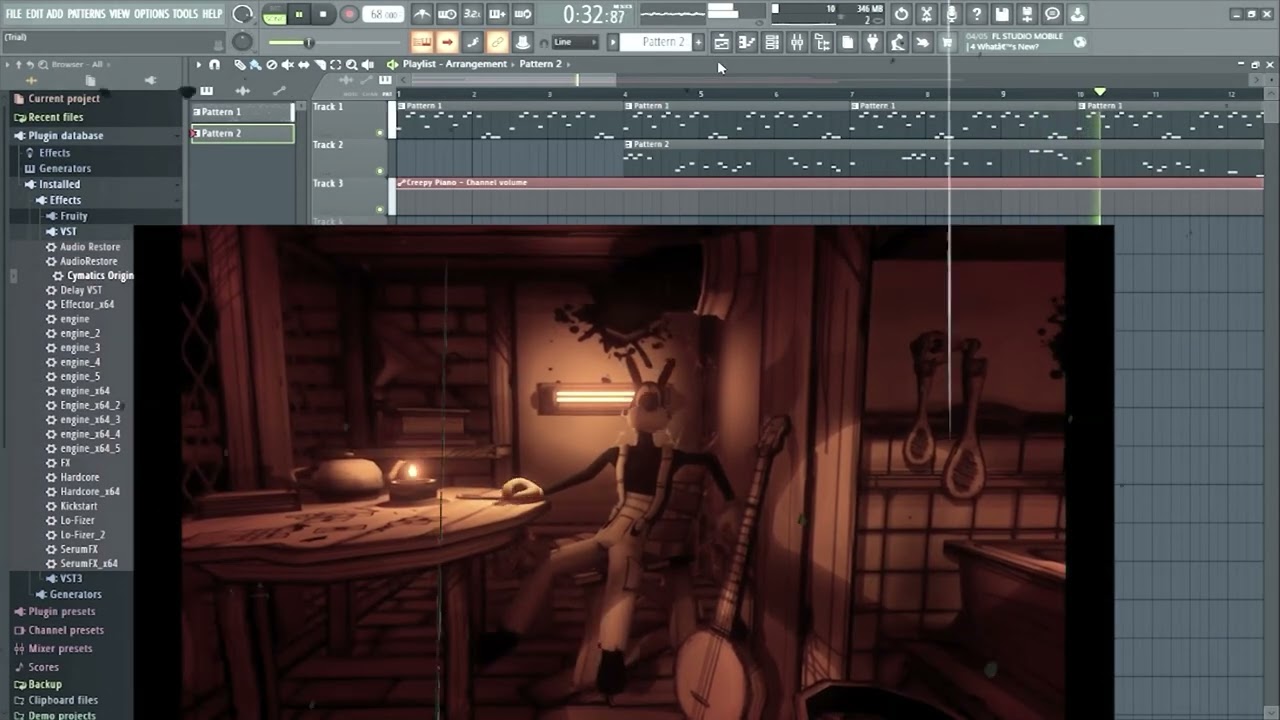Open help with the question mark icon
The width and height of the screenshot is (1280, 720).
coord(976,14)
